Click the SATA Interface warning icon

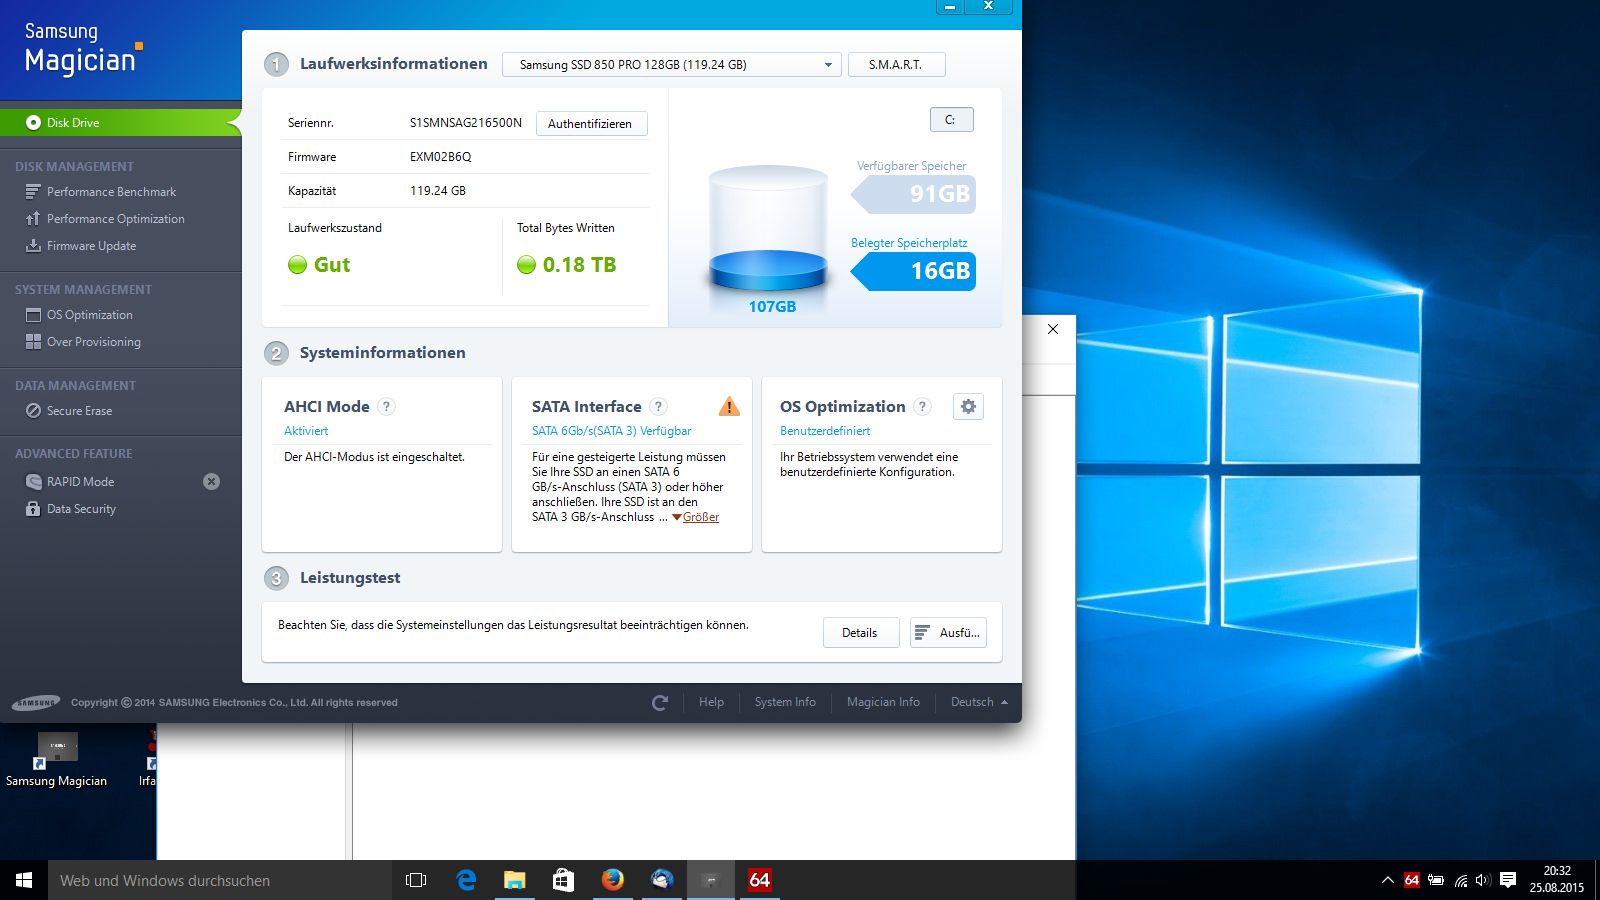(x=729, y=406)
